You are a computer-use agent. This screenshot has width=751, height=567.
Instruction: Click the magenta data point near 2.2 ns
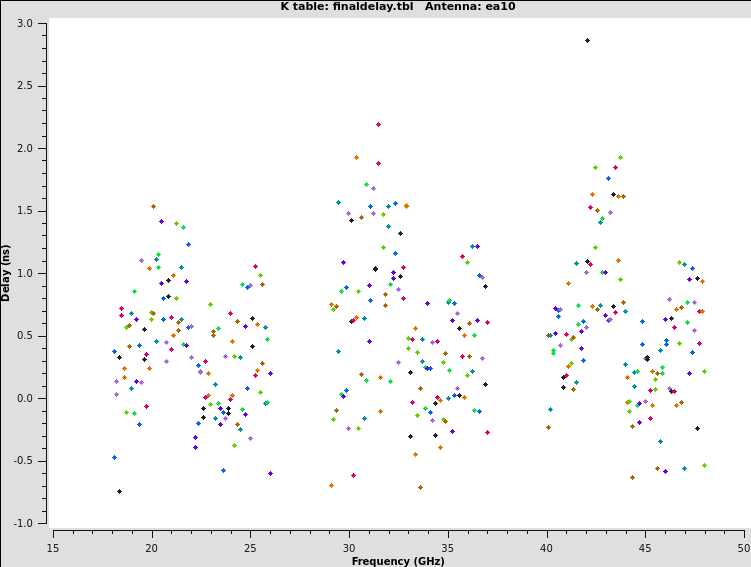pyautogui.click(x=378, y=124)
